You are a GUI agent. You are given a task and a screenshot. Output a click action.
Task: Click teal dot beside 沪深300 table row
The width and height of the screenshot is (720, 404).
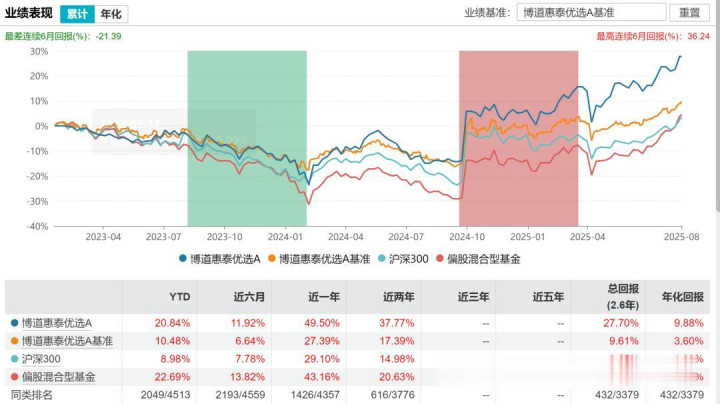coord(13,359)
